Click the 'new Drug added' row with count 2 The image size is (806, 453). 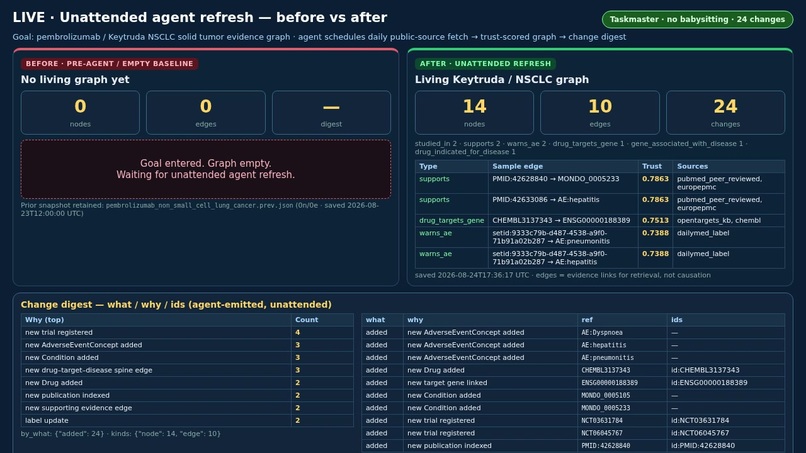[187, 383]
